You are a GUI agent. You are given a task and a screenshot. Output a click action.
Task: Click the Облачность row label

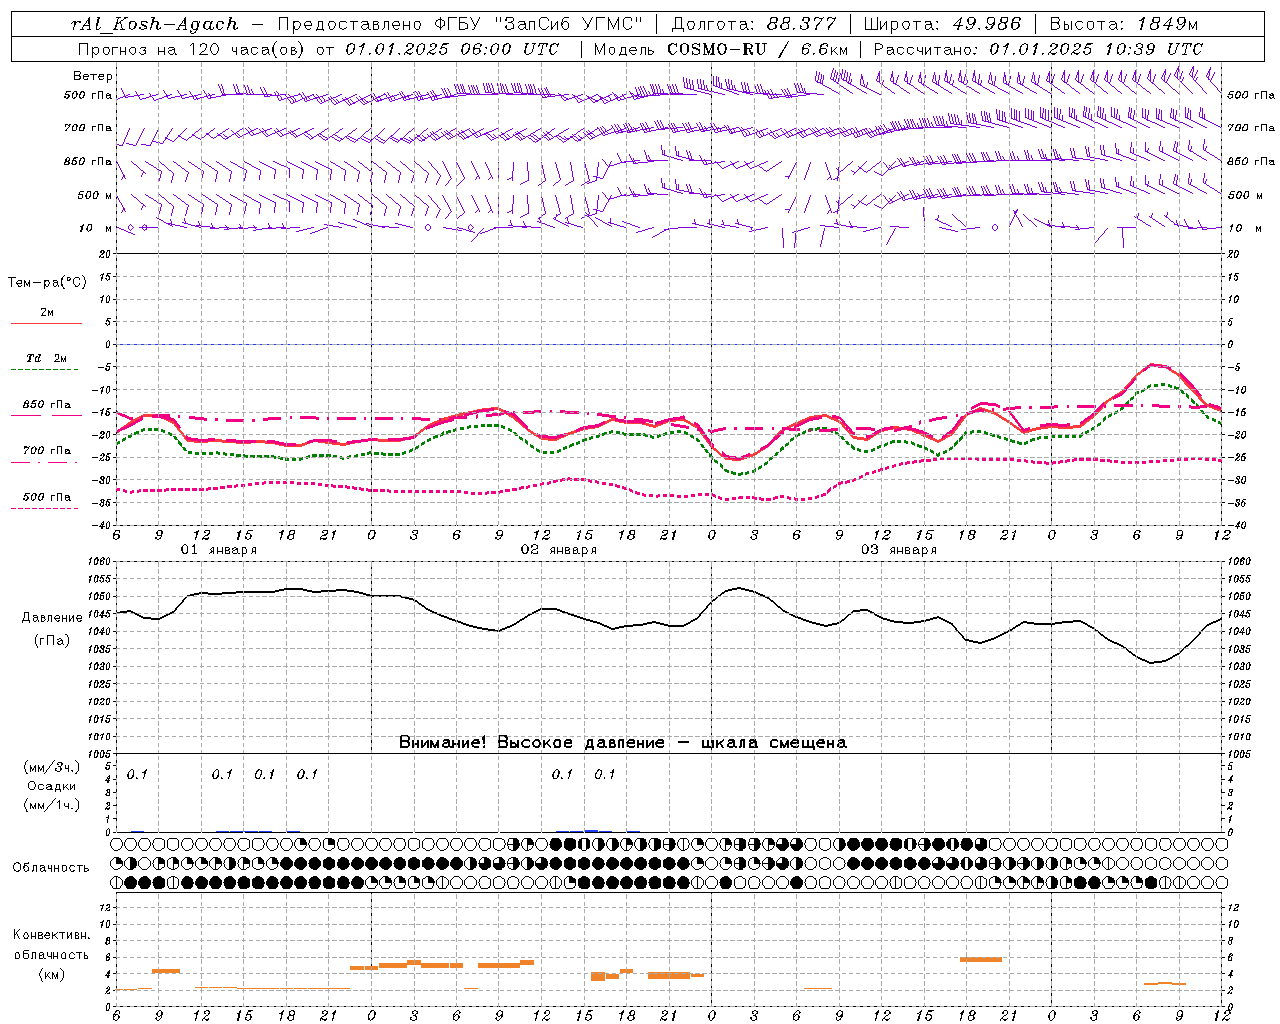pyautogui.click(x=51, y=868)
